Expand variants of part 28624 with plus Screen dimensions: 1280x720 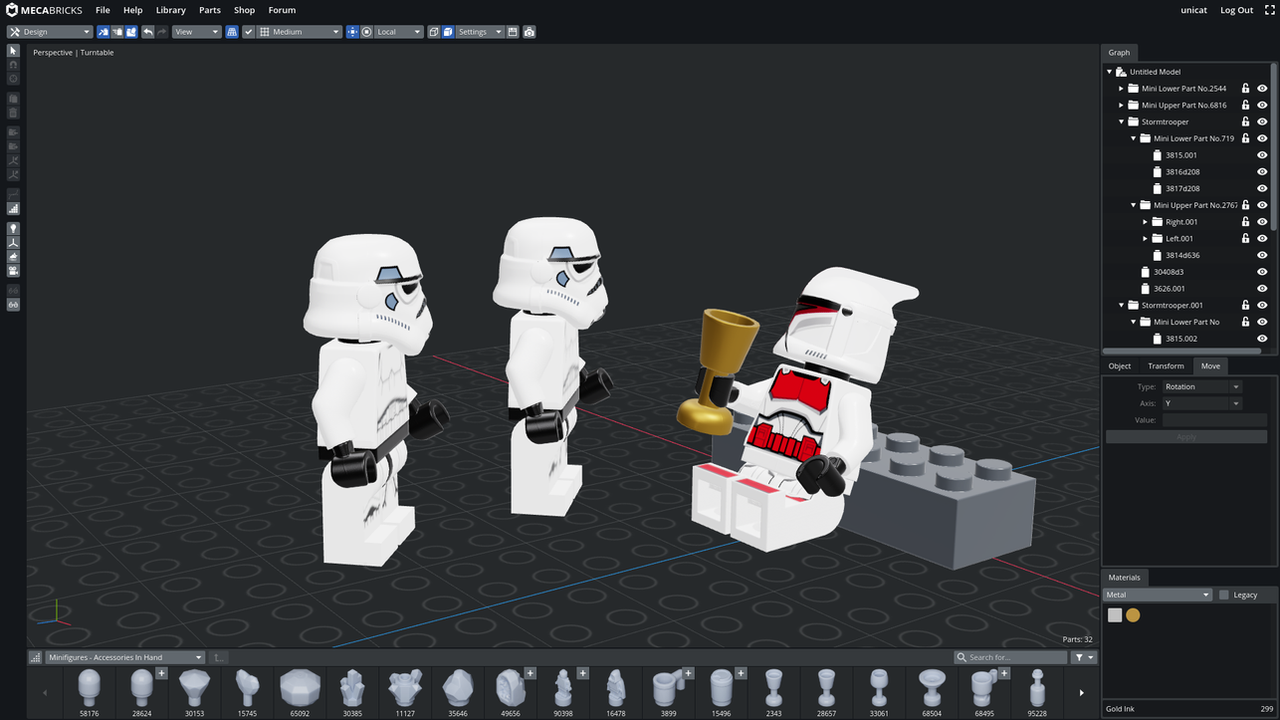click(x=161, y=673)
